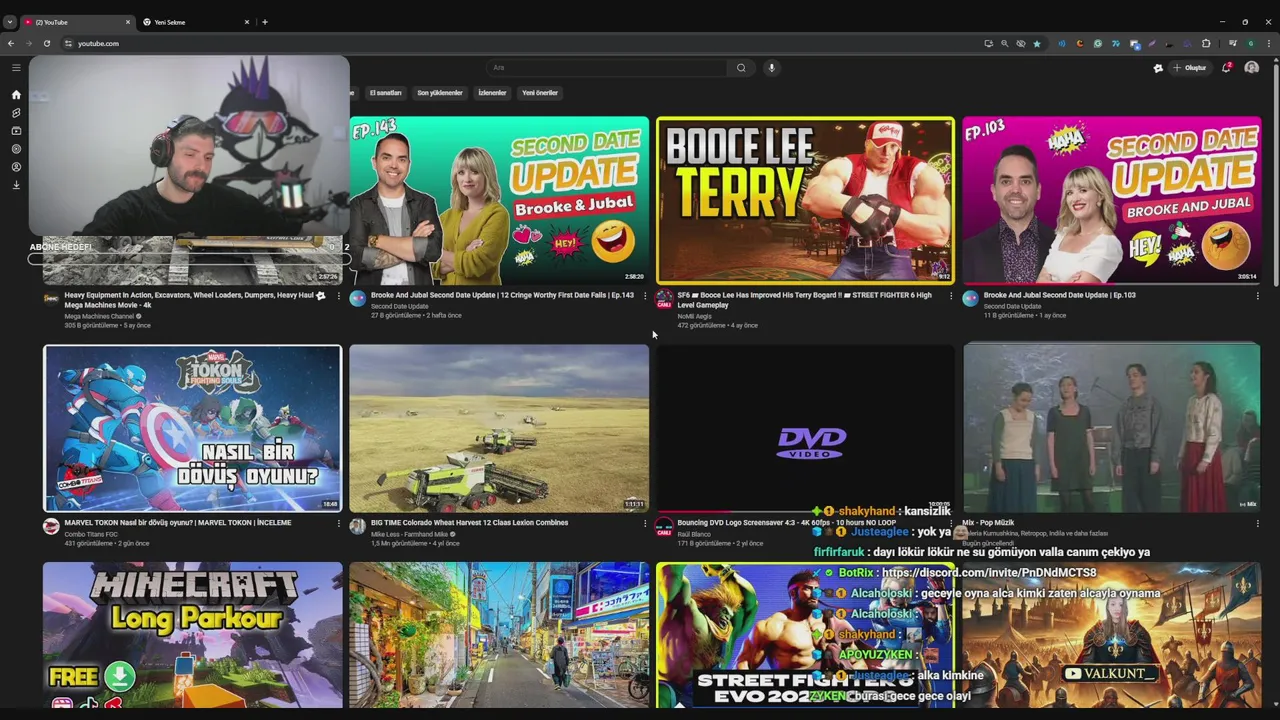Select the El sanatları filter chip
Viewport: 1280px width, 720px height.
pos(385,93)
